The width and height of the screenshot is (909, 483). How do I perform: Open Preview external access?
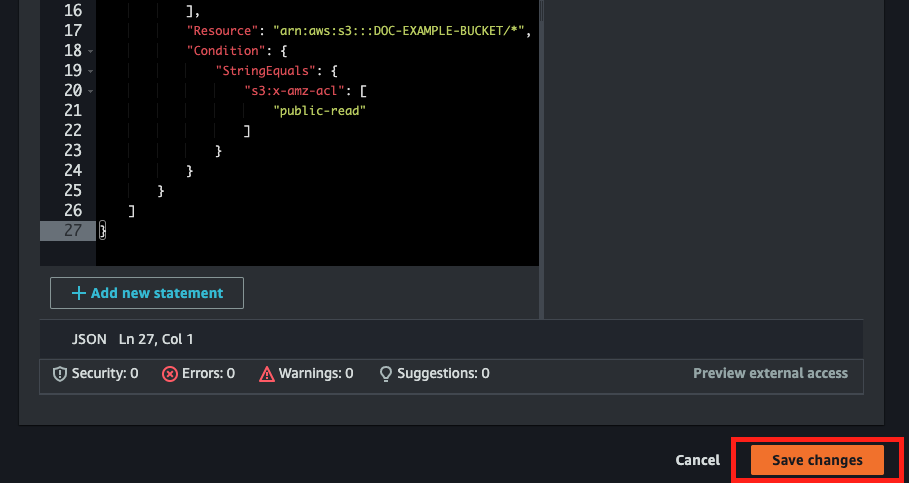pyautogui.click(x=770, y=373)
